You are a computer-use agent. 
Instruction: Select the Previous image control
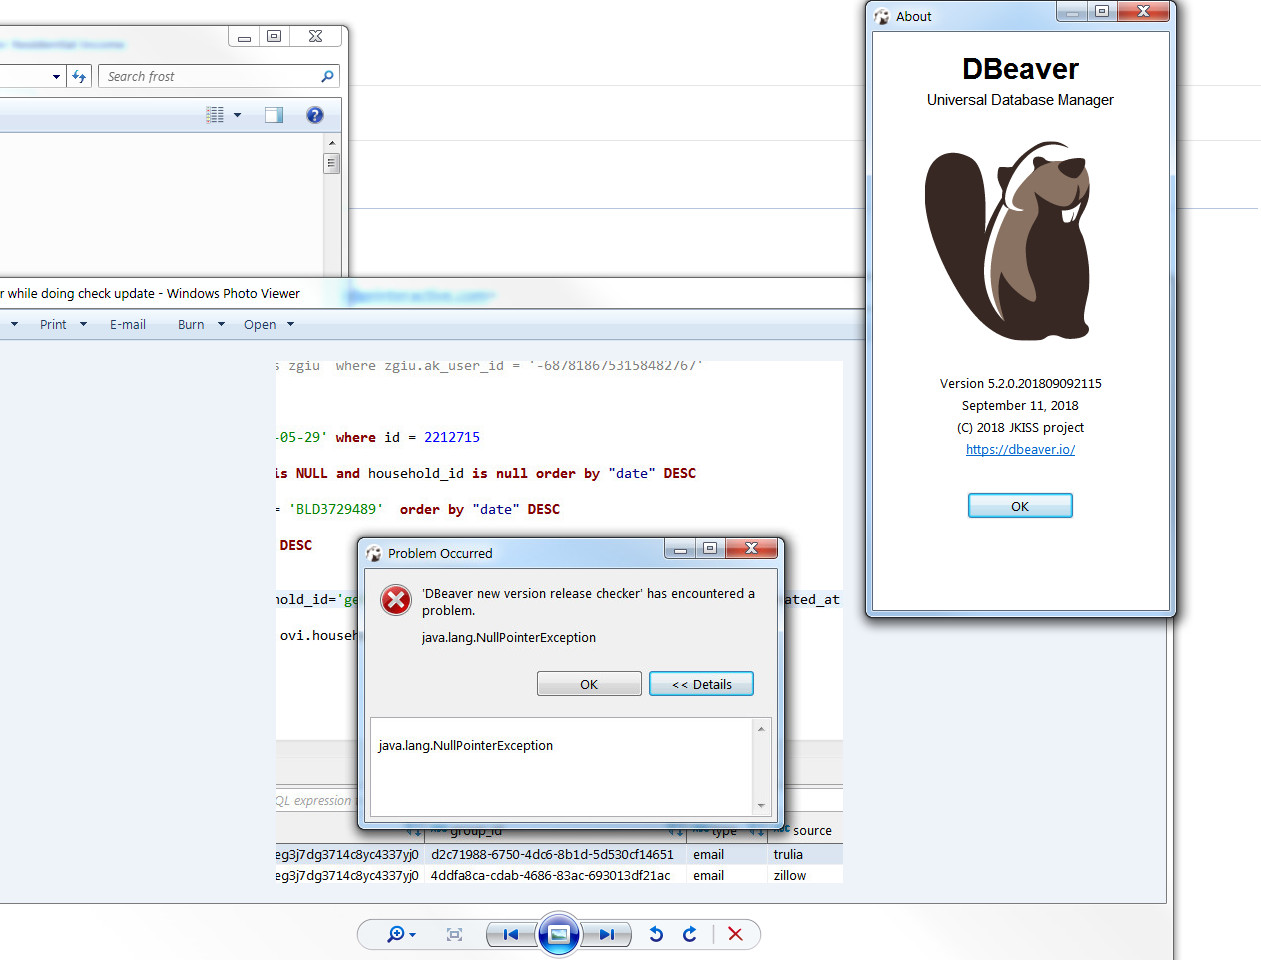pos(510,934)
